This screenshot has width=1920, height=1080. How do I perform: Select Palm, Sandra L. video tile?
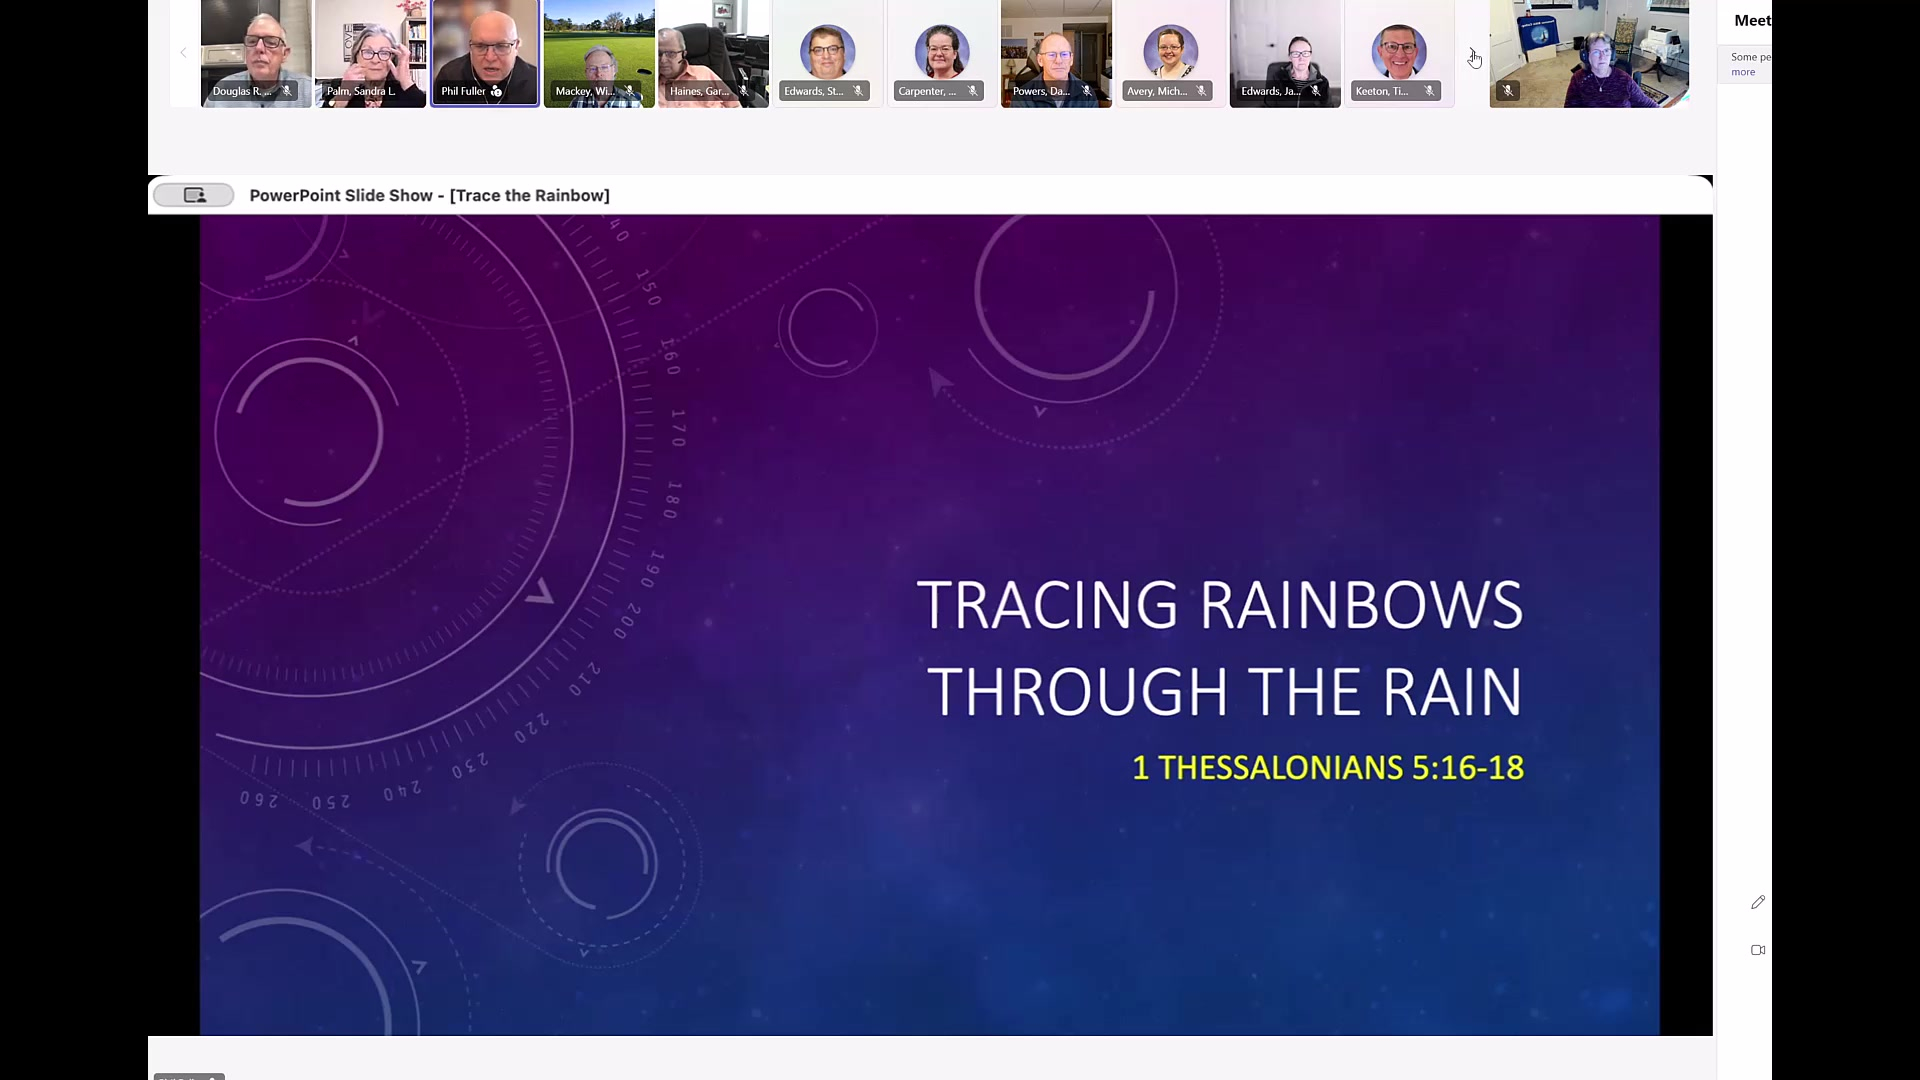(371, 45)
